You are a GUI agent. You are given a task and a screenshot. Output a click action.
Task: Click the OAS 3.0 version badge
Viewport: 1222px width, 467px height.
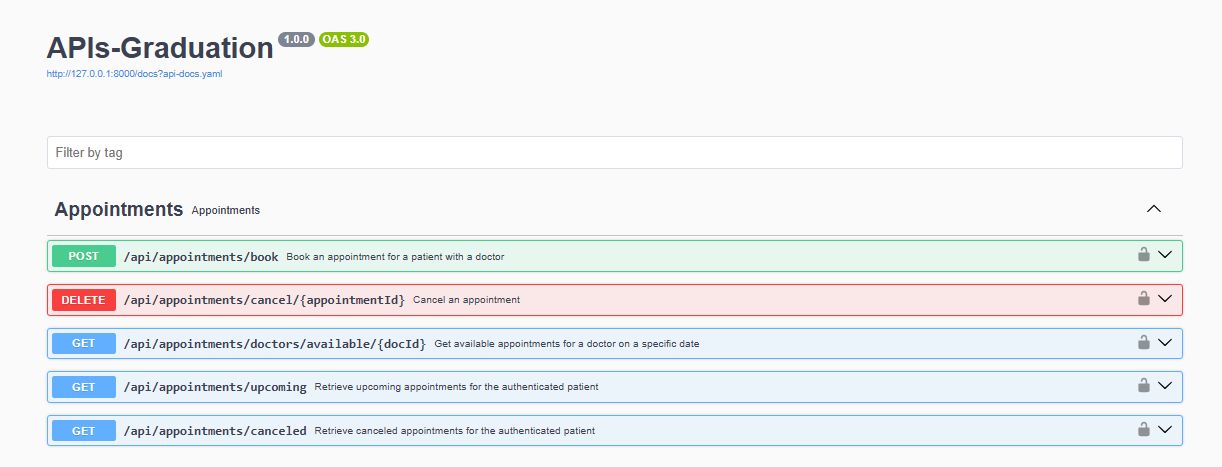tap(344, 39)
